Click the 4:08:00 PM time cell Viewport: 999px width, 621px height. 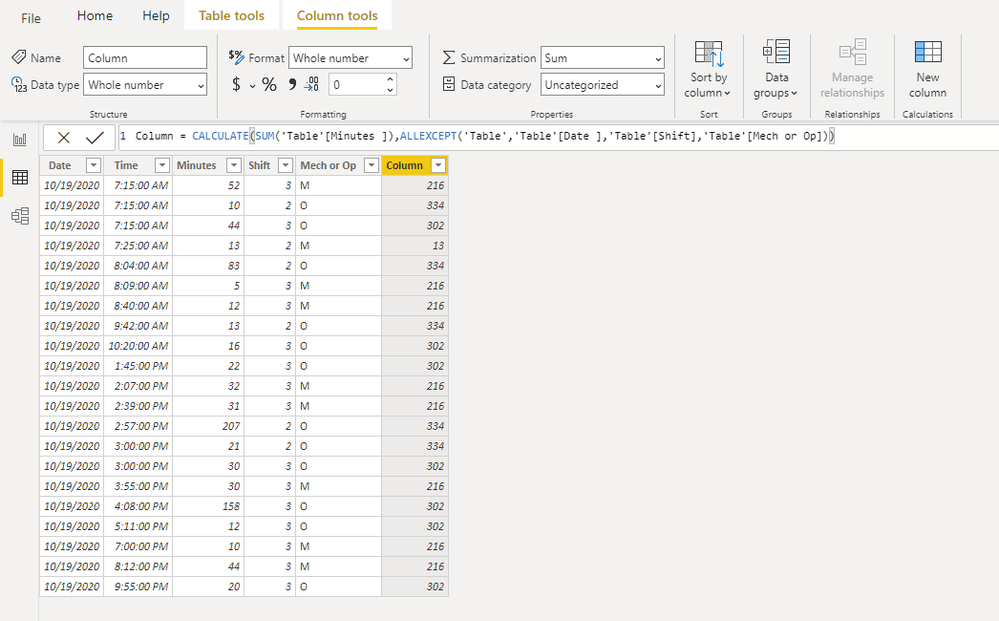[x=138, y=506]
